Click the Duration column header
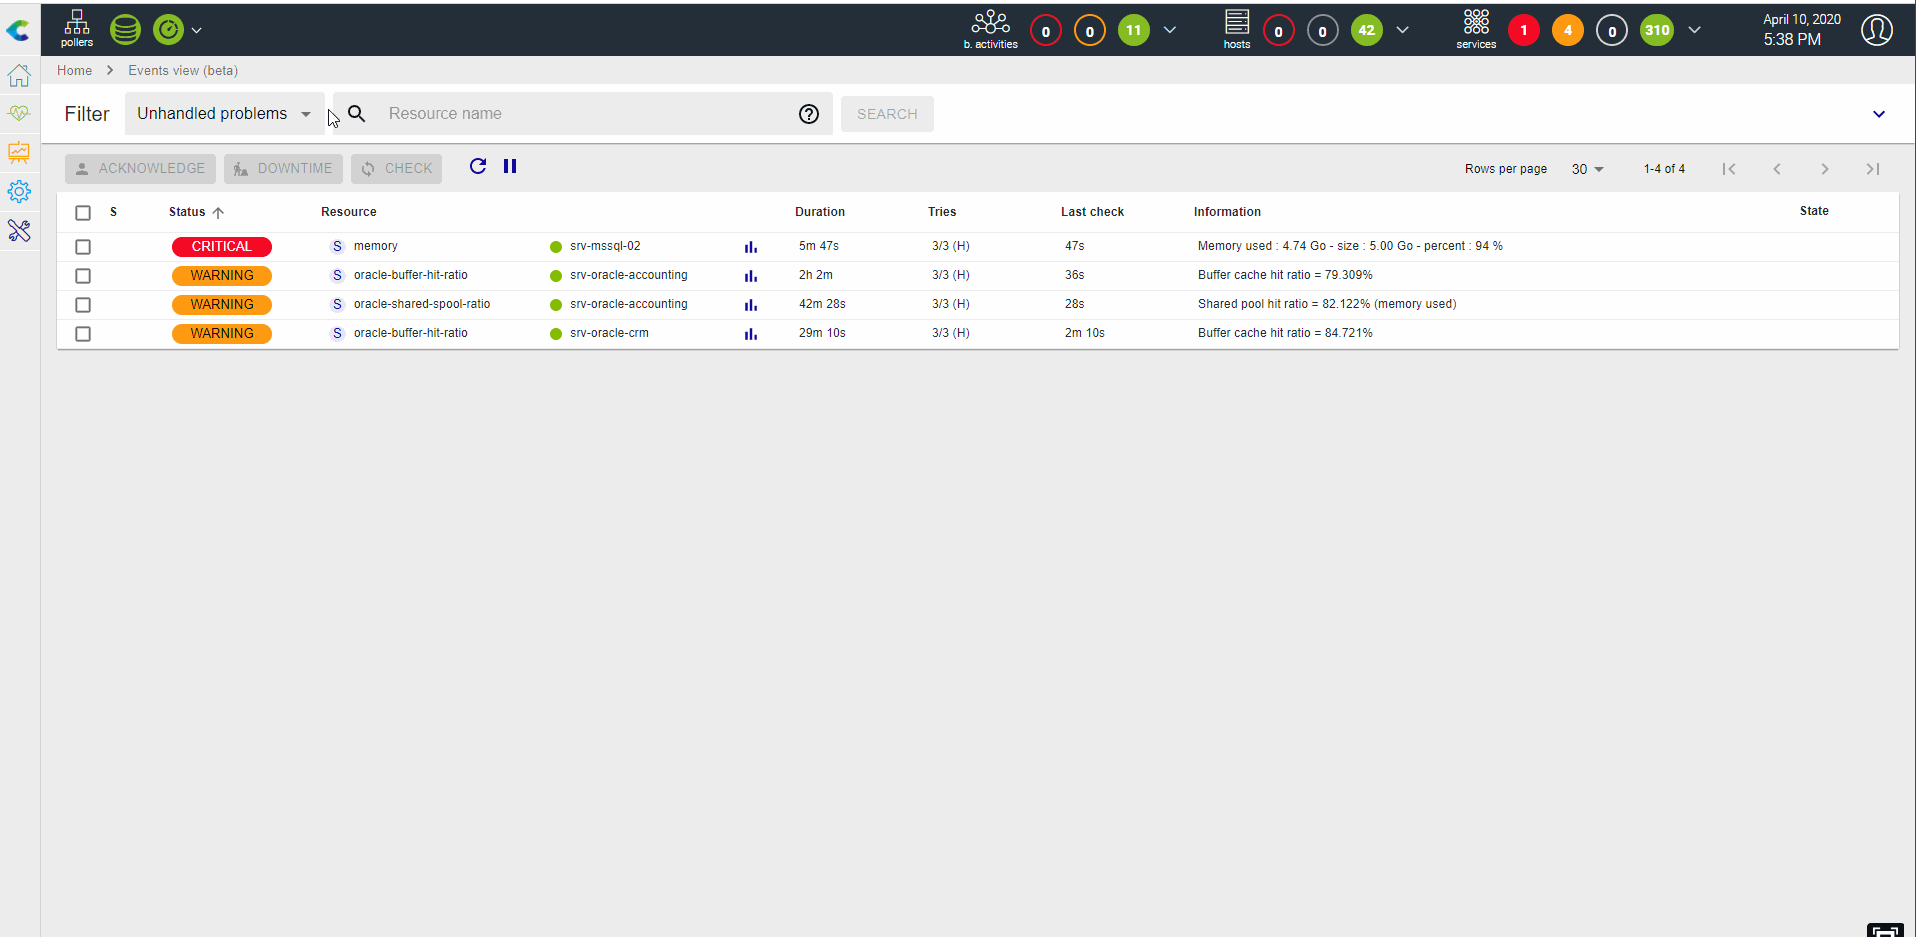 click(820, 212)
